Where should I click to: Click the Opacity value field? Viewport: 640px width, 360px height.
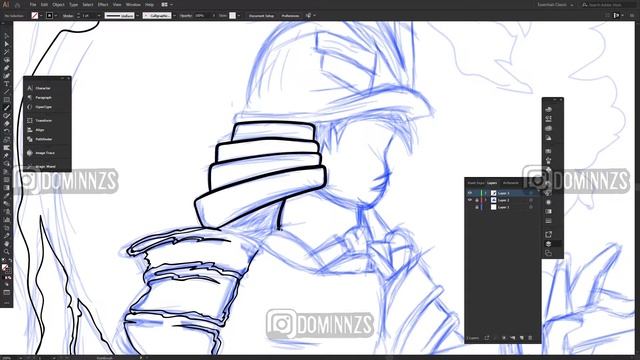201,16
